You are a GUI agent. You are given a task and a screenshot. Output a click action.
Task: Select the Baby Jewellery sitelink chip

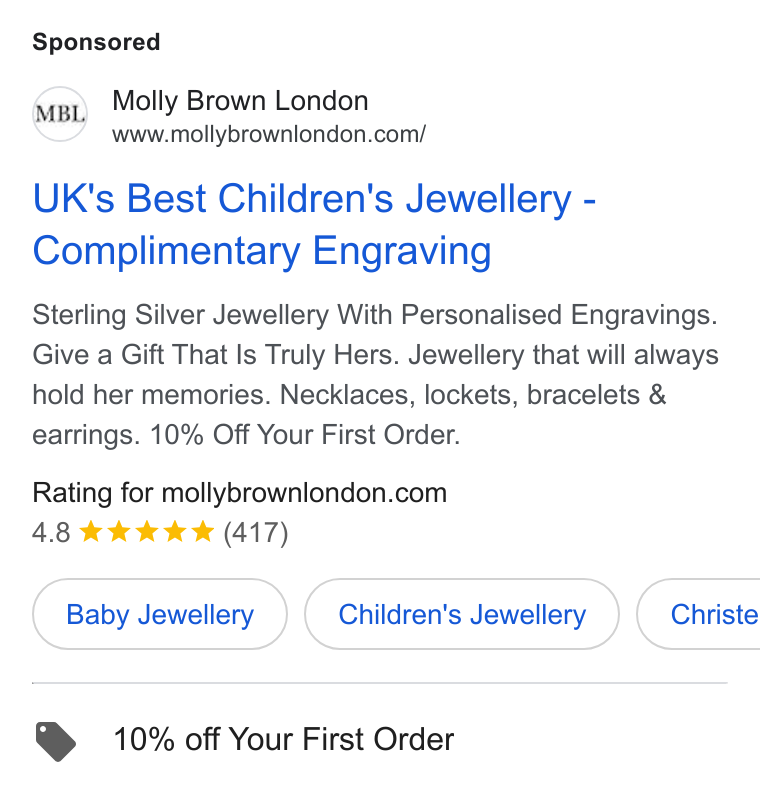(x=160, y=614)
